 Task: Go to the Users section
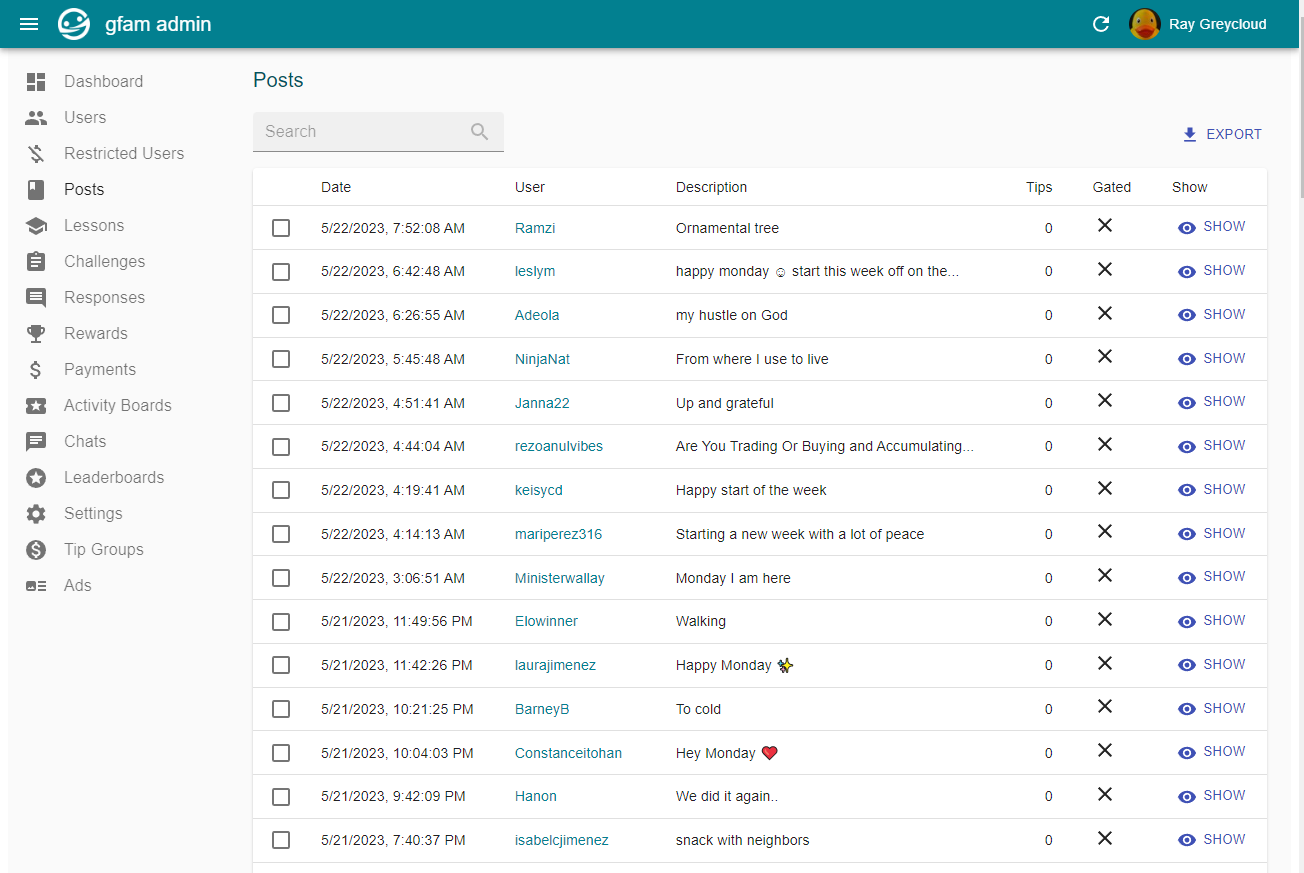click(85, 118)
